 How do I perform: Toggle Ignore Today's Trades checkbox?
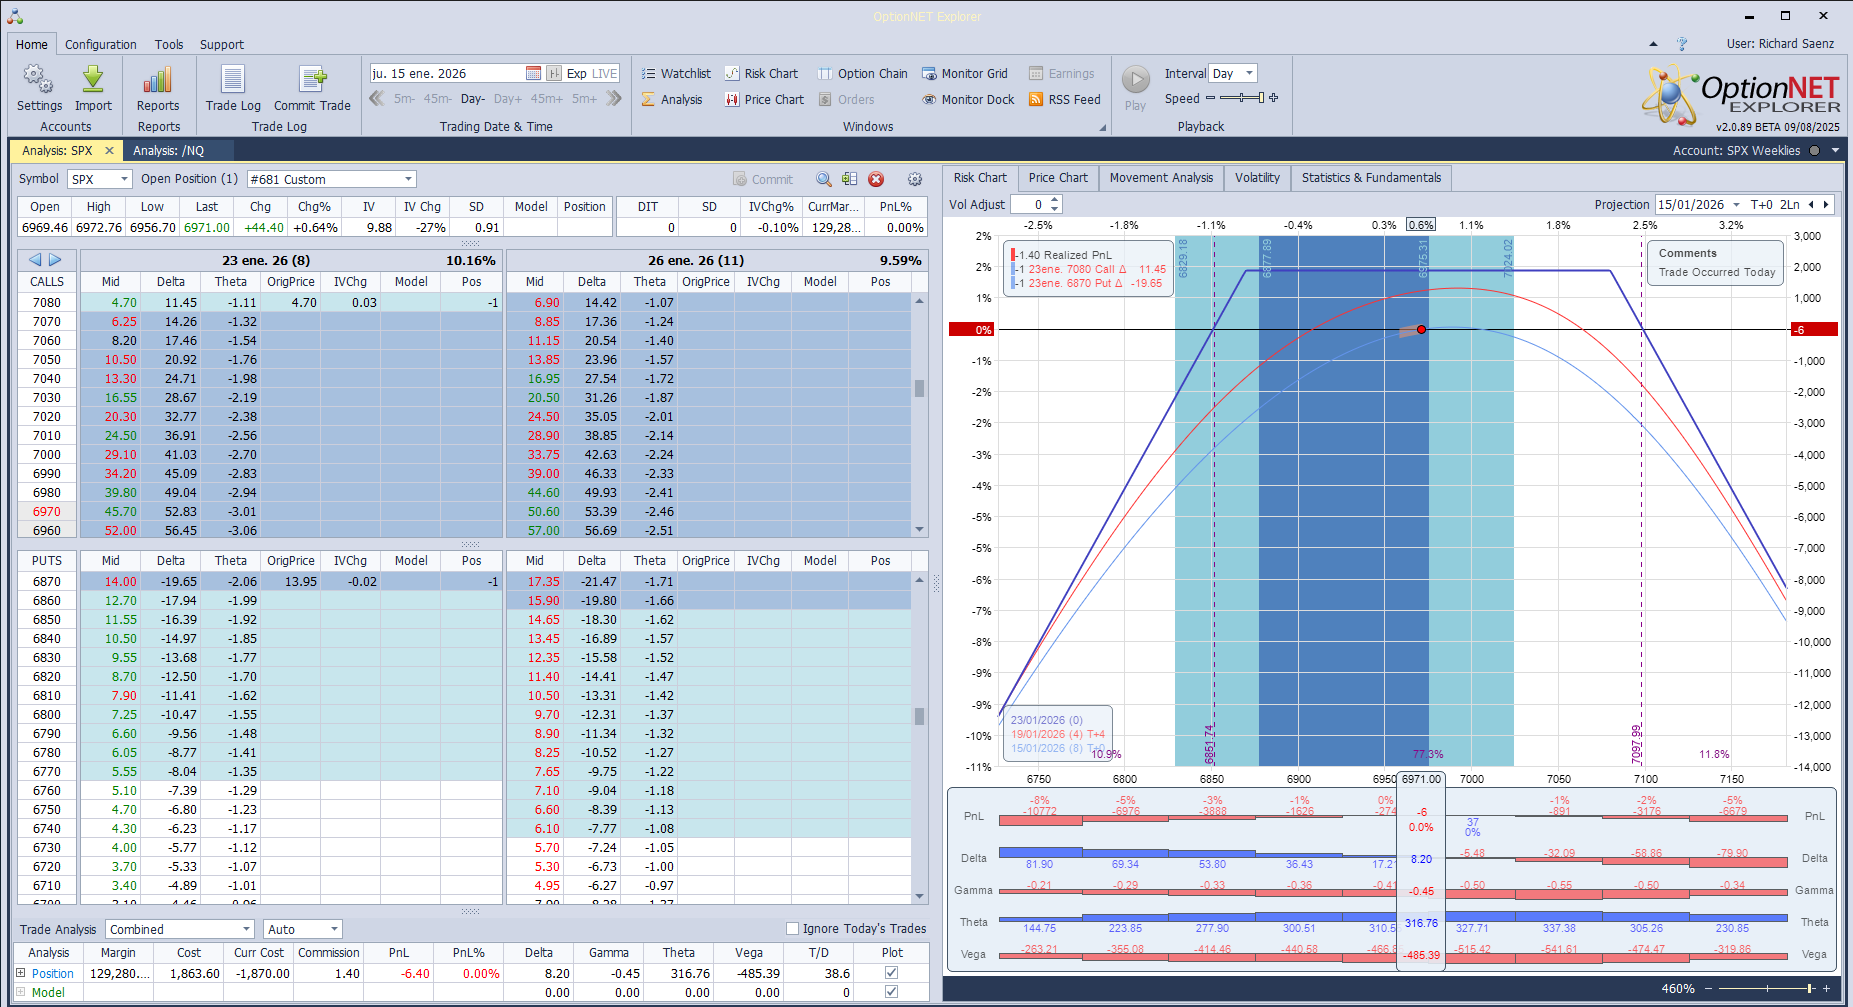point(793,928)
